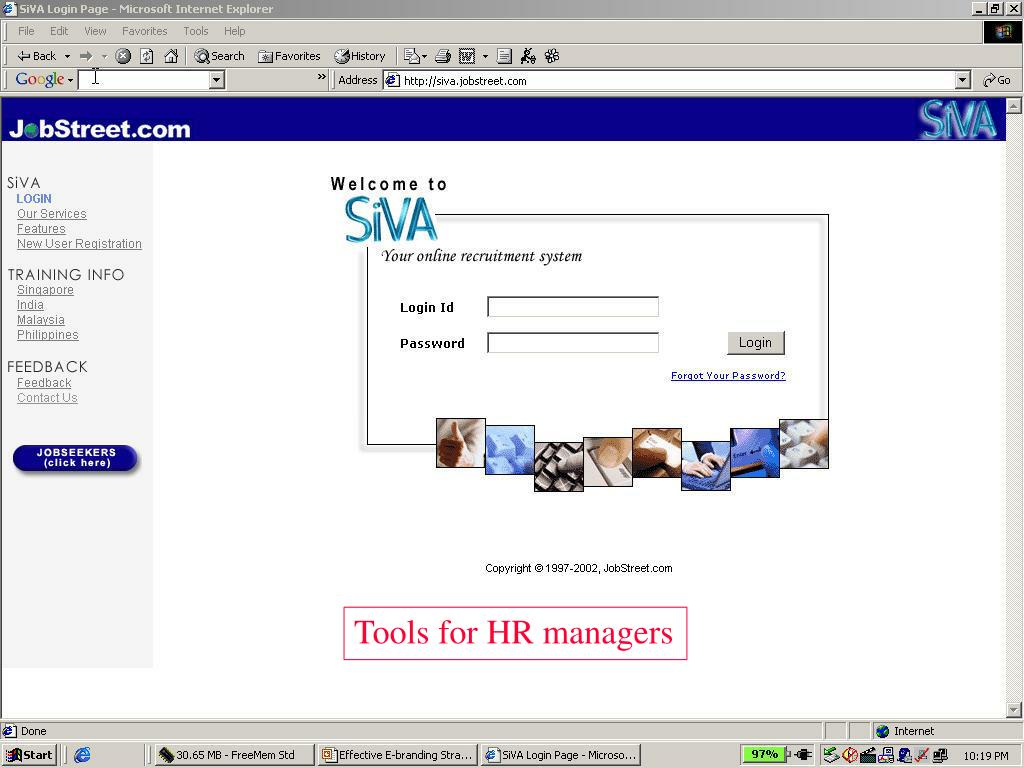1024x768 pixels.
Task: Click the Discuss toolbar icon
Action: click(x=504, y=56)
